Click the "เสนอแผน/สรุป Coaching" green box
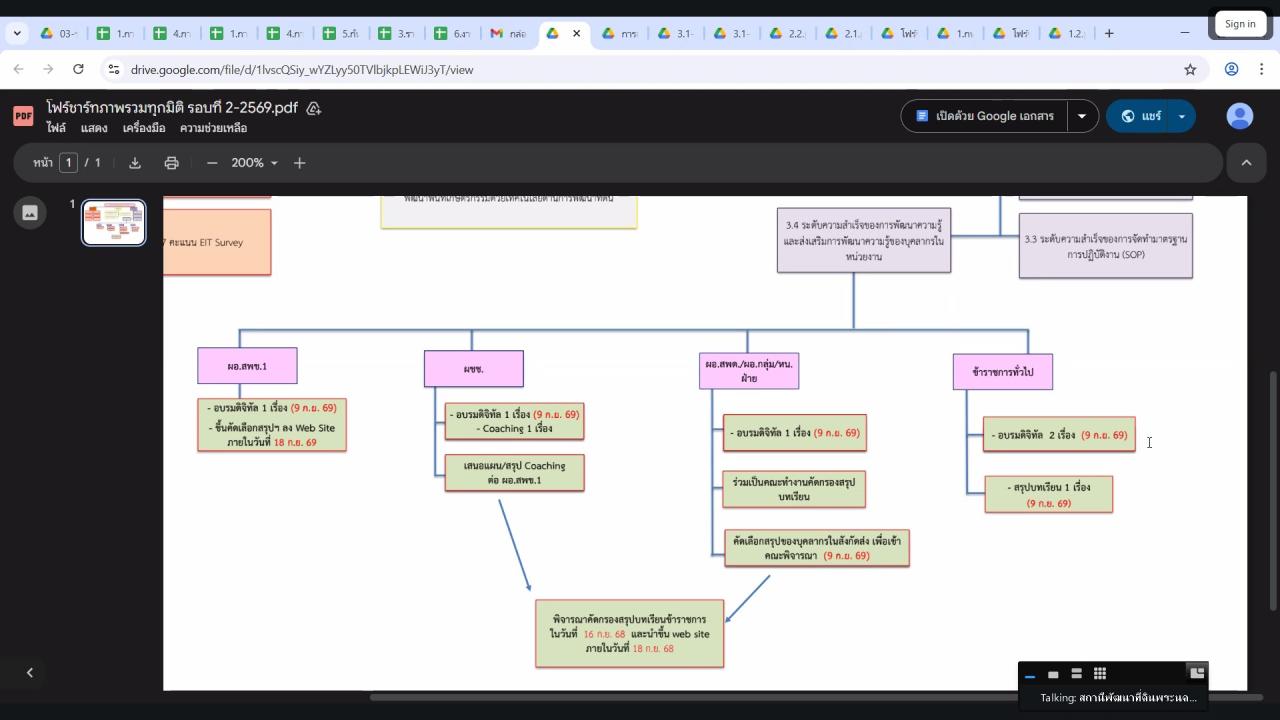The height and width of the screenshot is (720, 1280). (515, 473)
